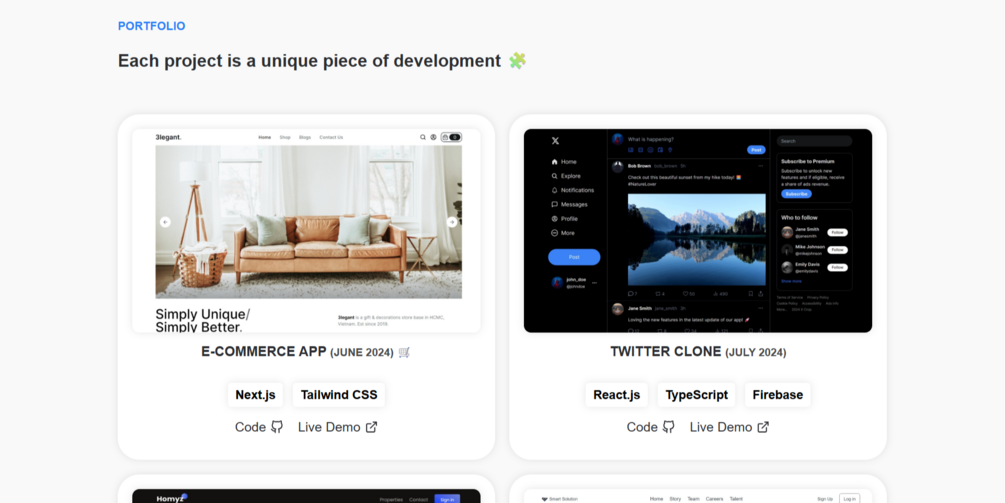The width and height of the screenshot is (1005, 503).
Task: Click the Tailwind CSS tag
Action: tap(339, 395)
